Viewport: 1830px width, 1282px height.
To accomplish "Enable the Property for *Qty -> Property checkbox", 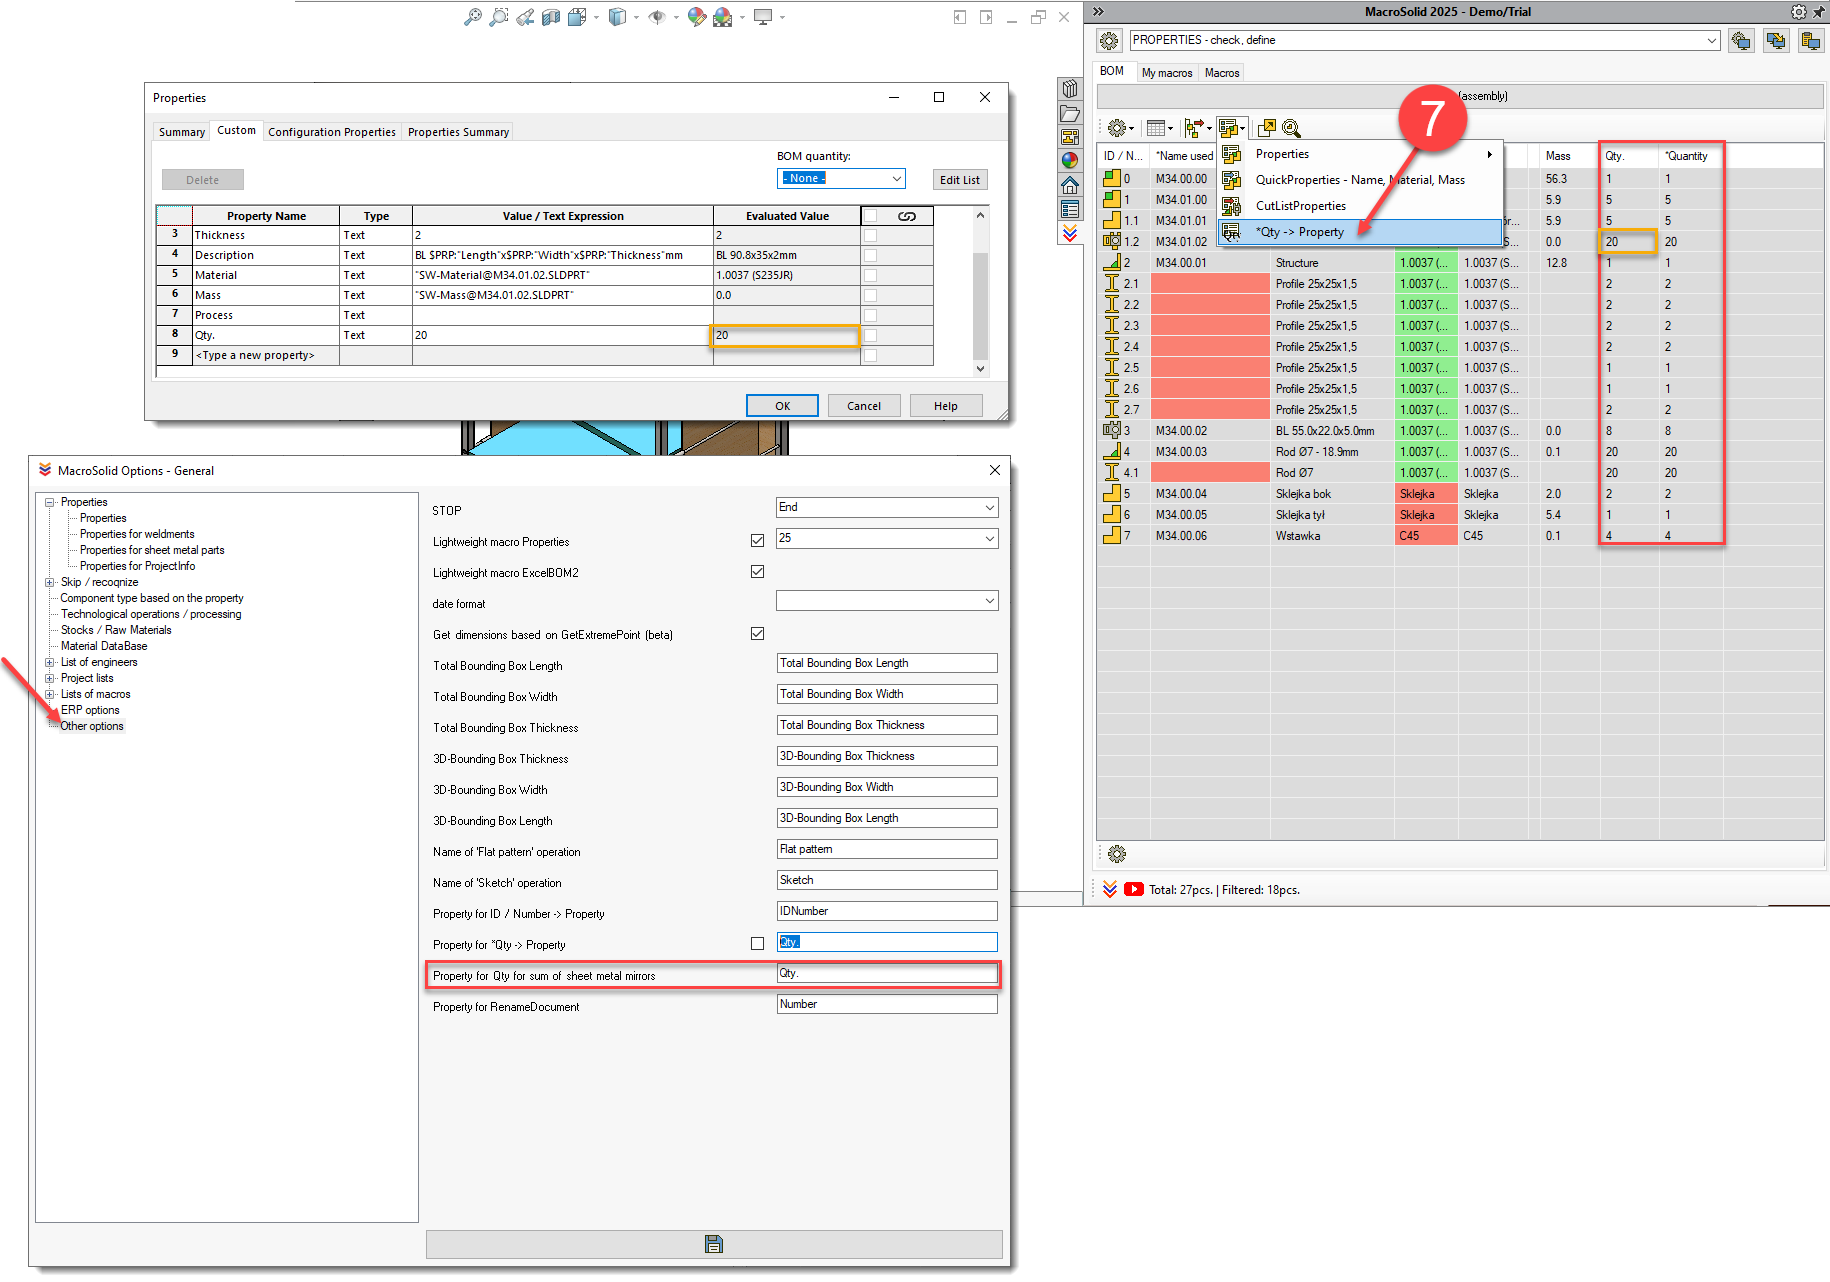I will (x=757, y=944).
